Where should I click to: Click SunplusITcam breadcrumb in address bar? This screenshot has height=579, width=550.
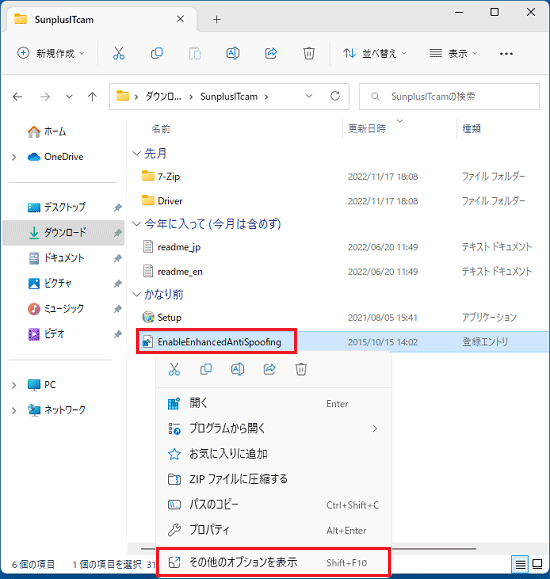[x=229, y=97]
